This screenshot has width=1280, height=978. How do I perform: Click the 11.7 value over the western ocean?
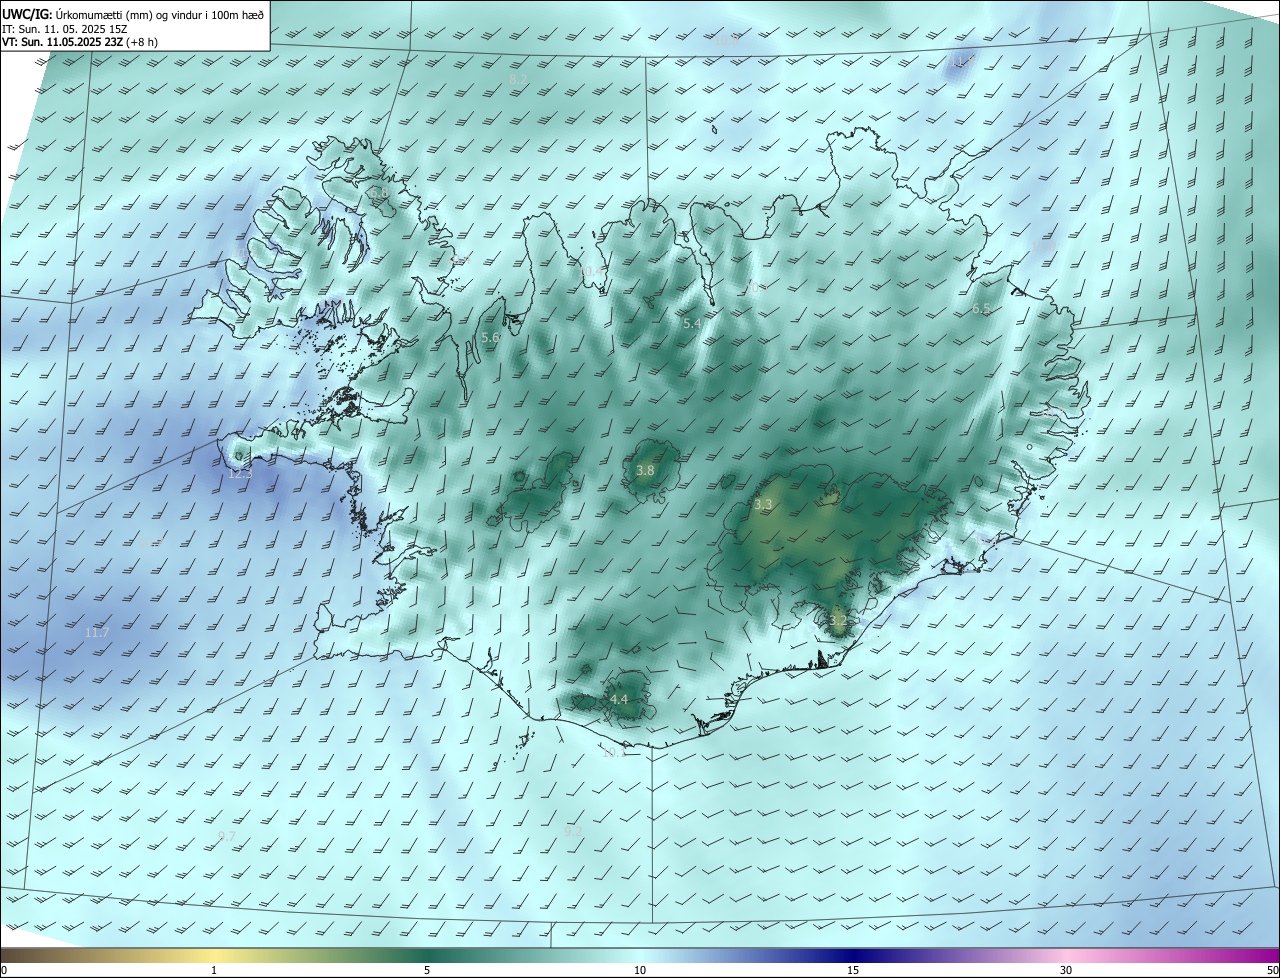pyautogui.click(x=97, y=633)
